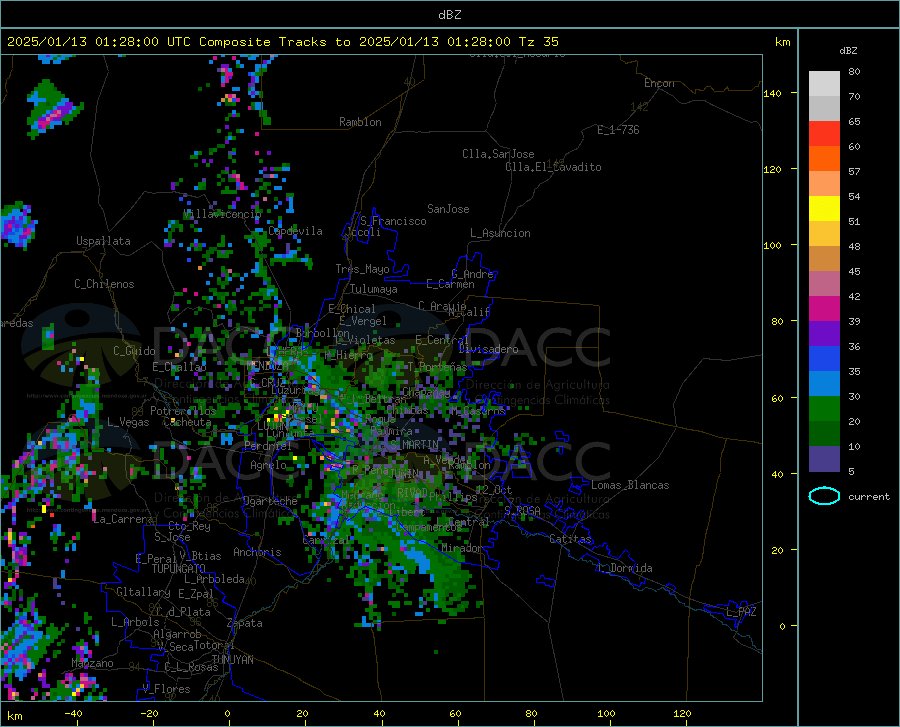Click the Villavicencio map label
Screen dimensions: 900x727
point(223,214)
